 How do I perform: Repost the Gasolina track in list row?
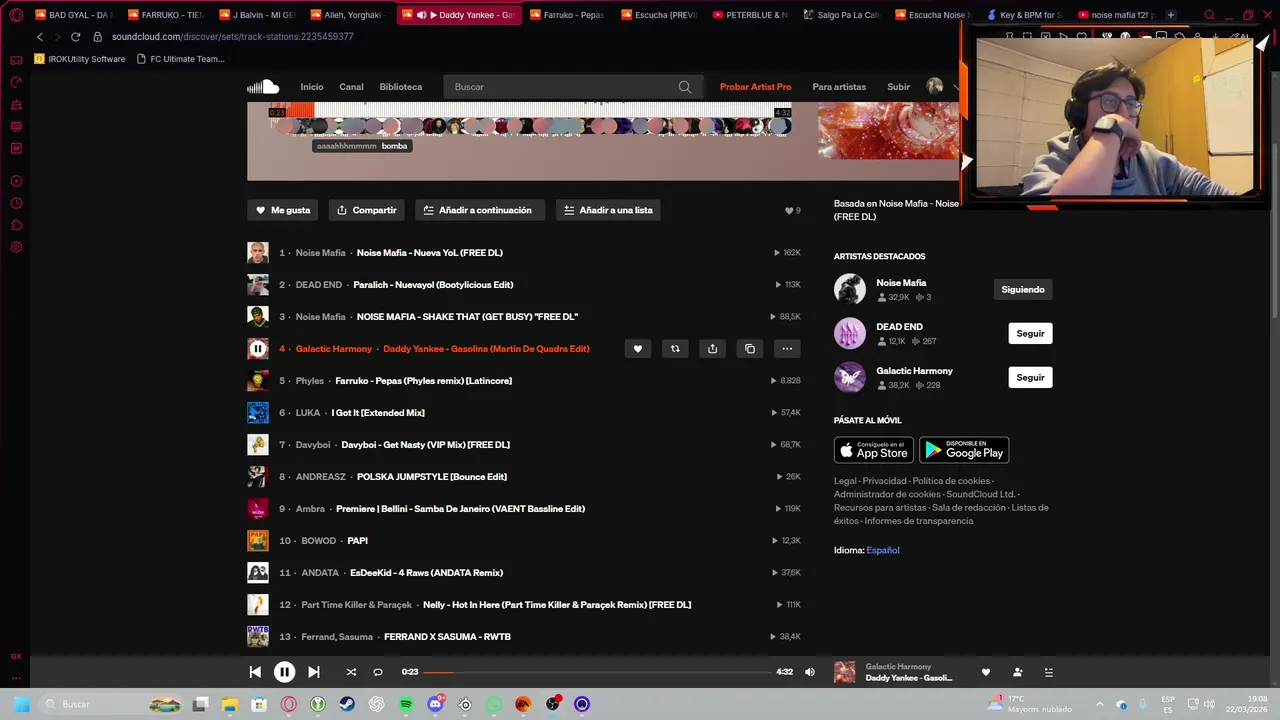[x=675, y=349]
